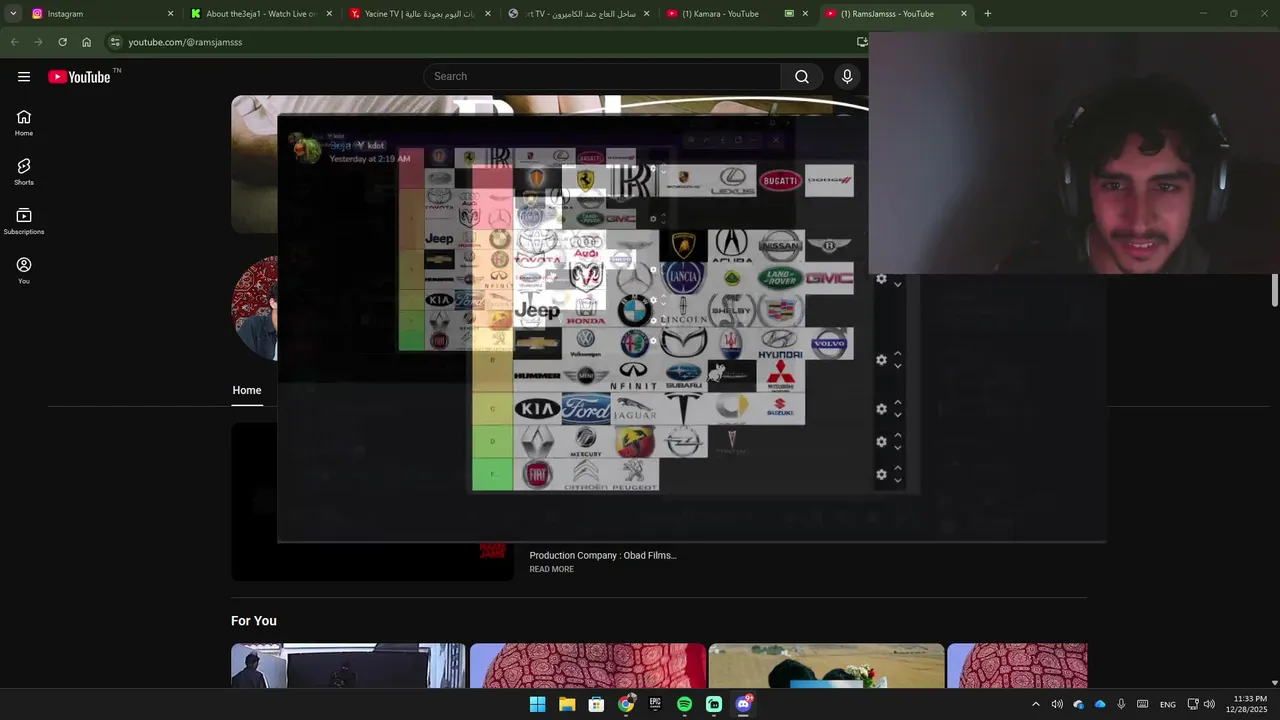
Task: Open the Production Company : Obad Films description
Action: click(603, 555)
